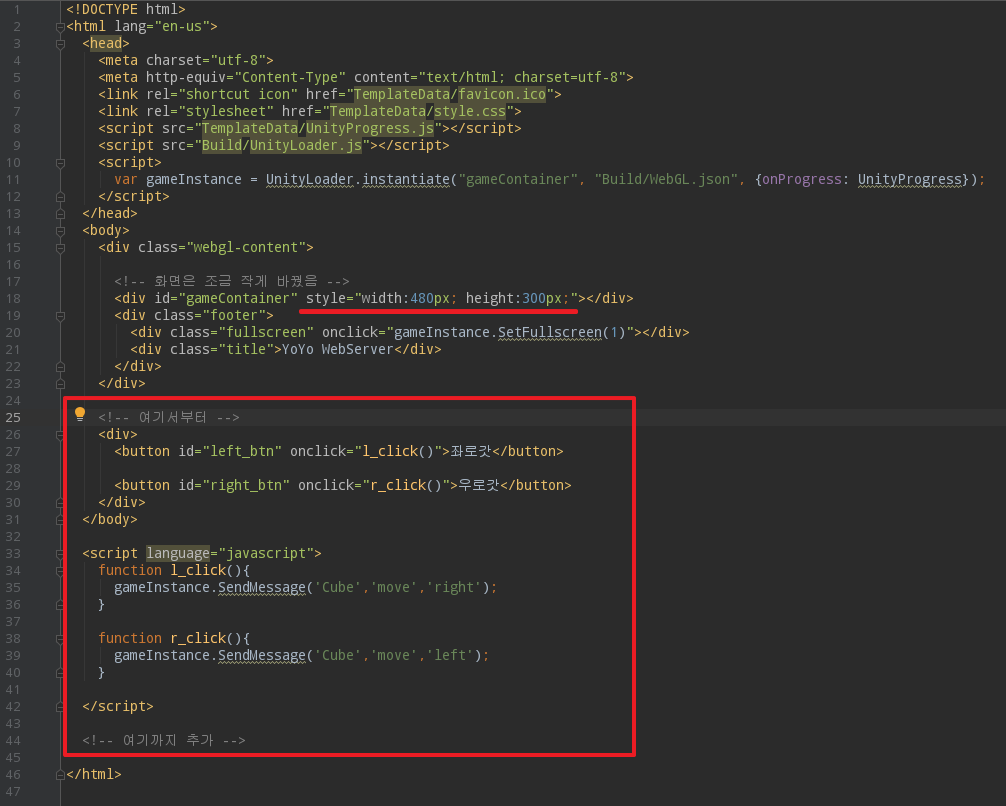Fold the webgl-content div on line 15
The height and width of the screenshot is (806, 1006).
(60, 248)
